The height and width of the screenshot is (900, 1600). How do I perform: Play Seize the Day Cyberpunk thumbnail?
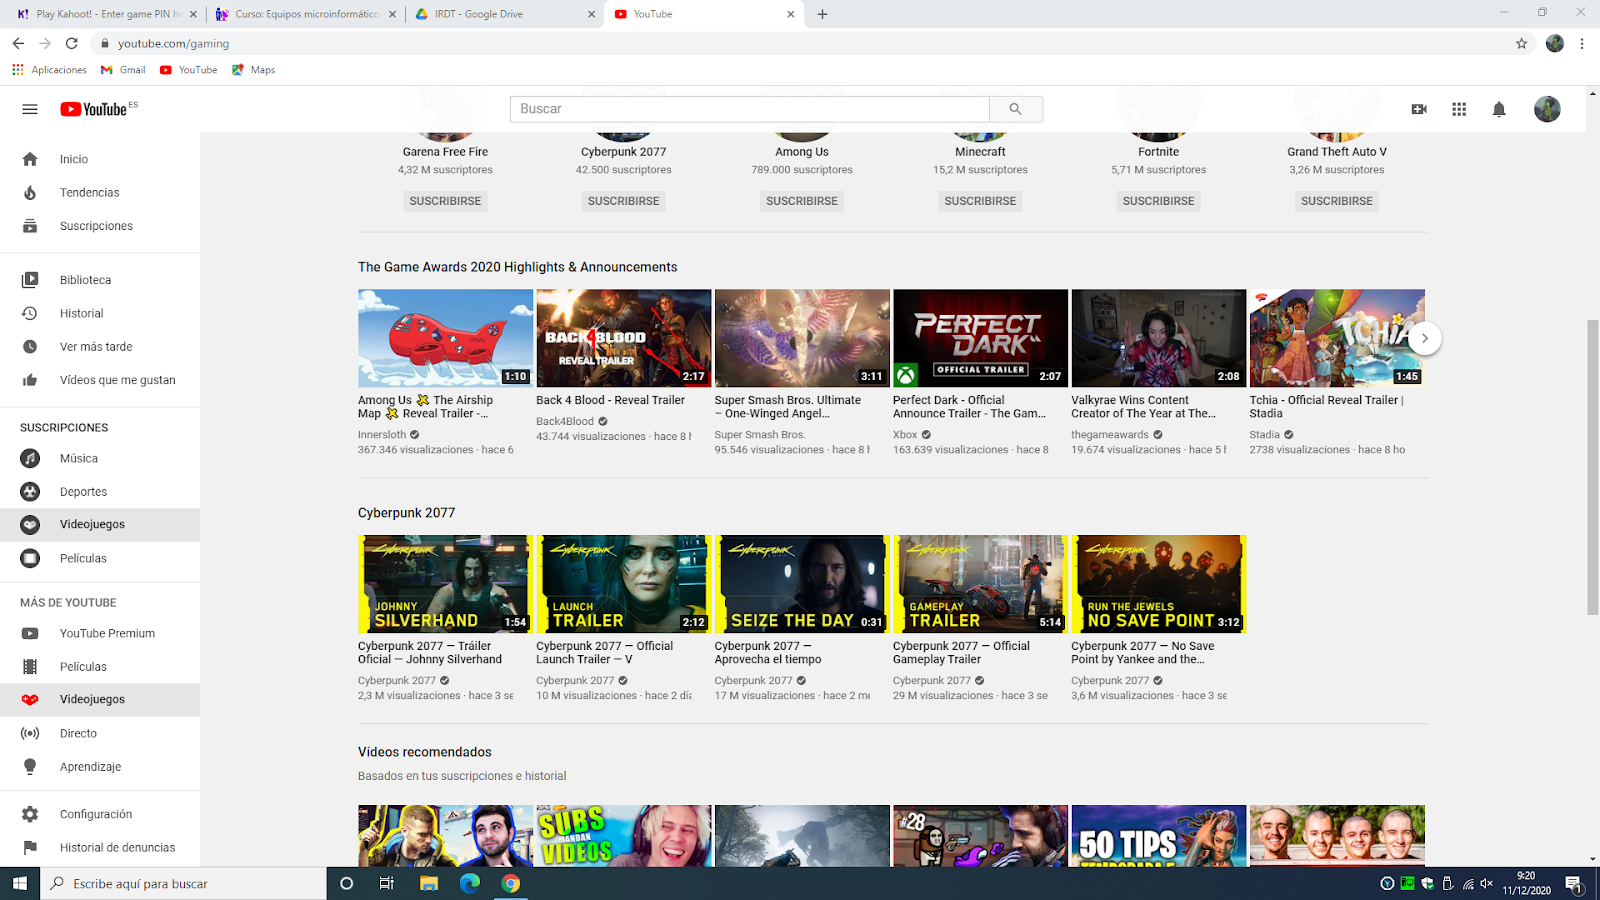pos(802,584)
